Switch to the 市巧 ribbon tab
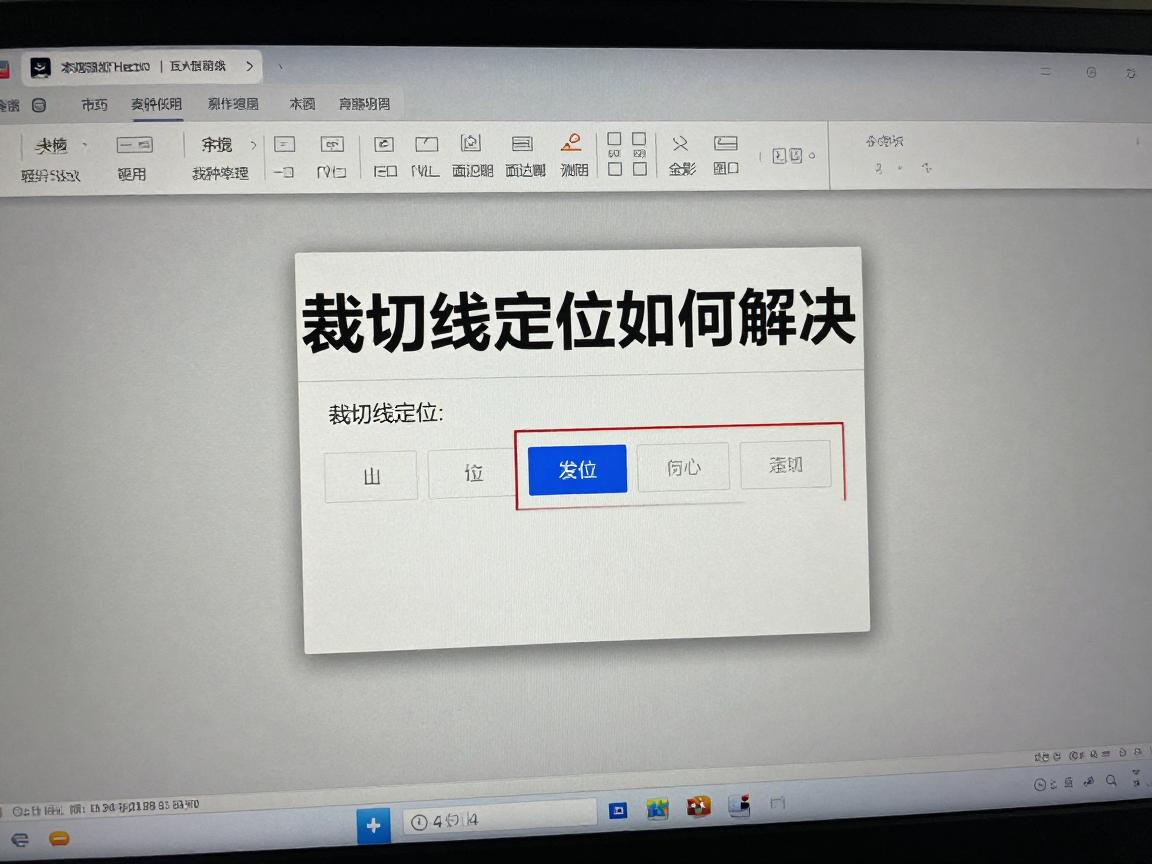Viewport: 1152px width, 864px height. [95, 104]
